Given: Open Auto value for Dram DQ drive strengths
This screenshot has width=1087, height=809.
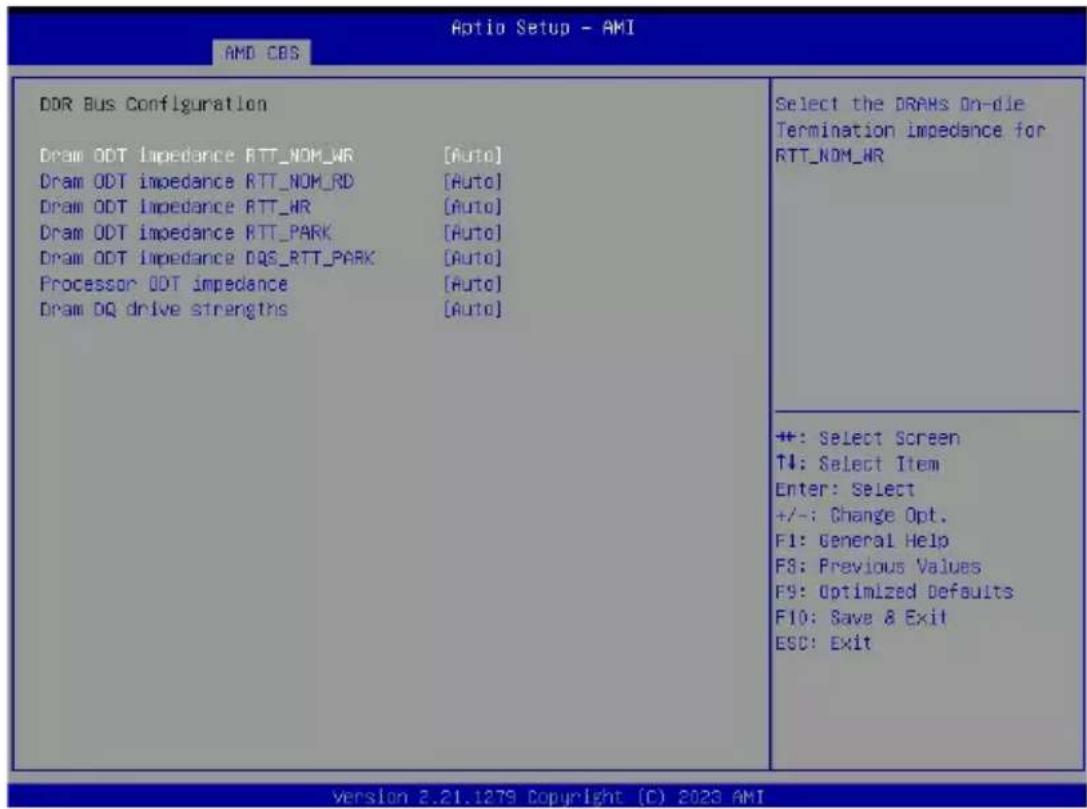Looking at the screenshot, I should pos(472,309).
